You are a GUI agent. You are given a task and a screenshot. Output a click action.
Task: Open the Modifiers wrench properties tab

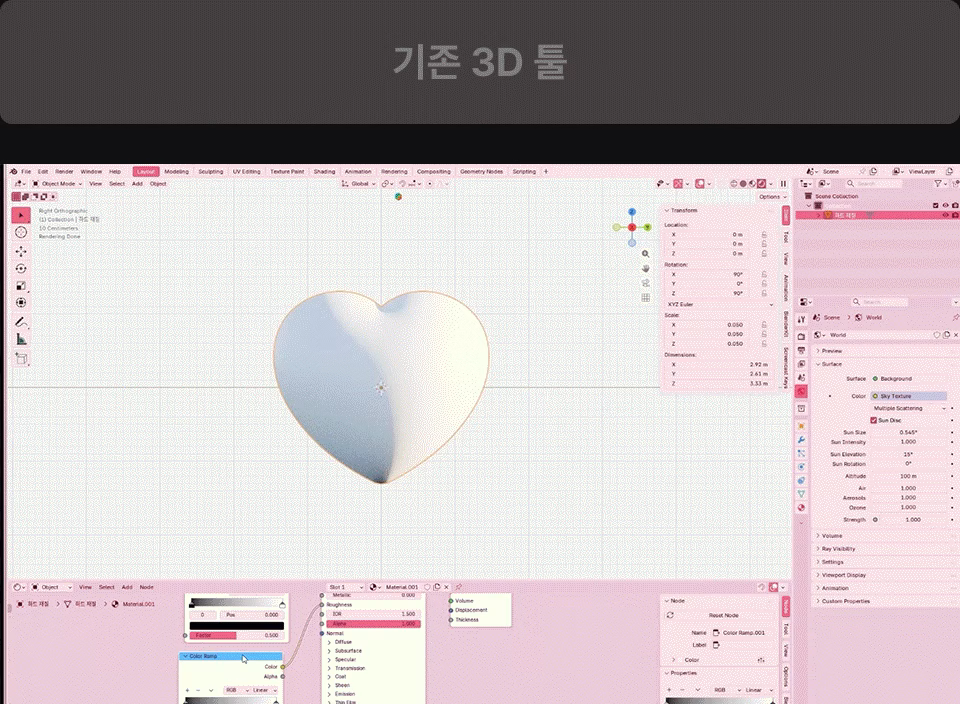click(x=801, y=440)
